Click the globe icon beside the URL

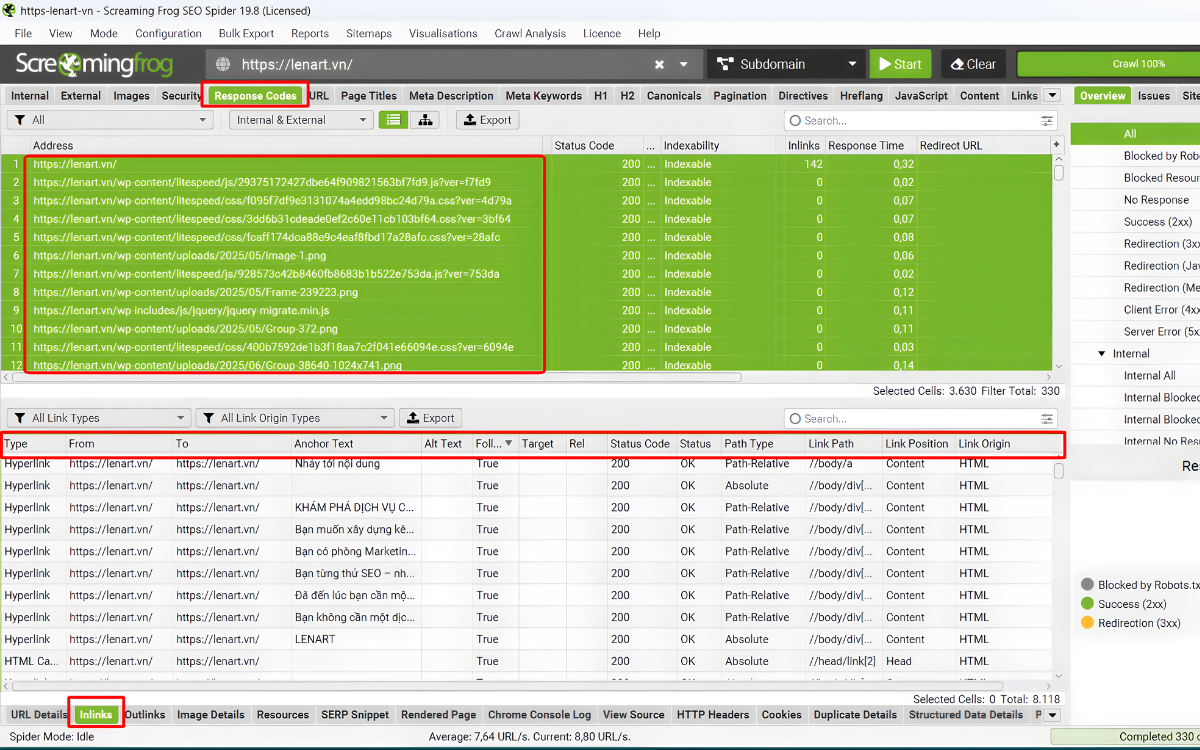tap(223, 64)
